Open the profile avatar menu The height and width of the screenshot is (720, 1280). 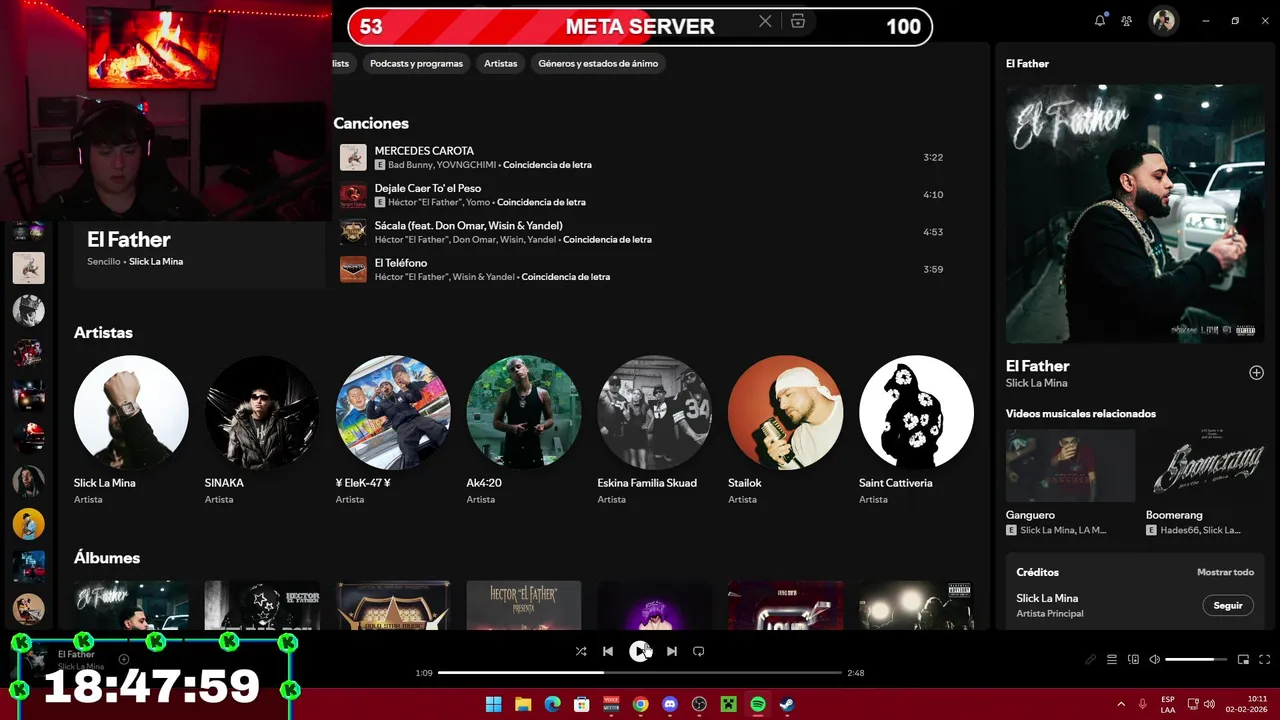(x=1163, y=21)
